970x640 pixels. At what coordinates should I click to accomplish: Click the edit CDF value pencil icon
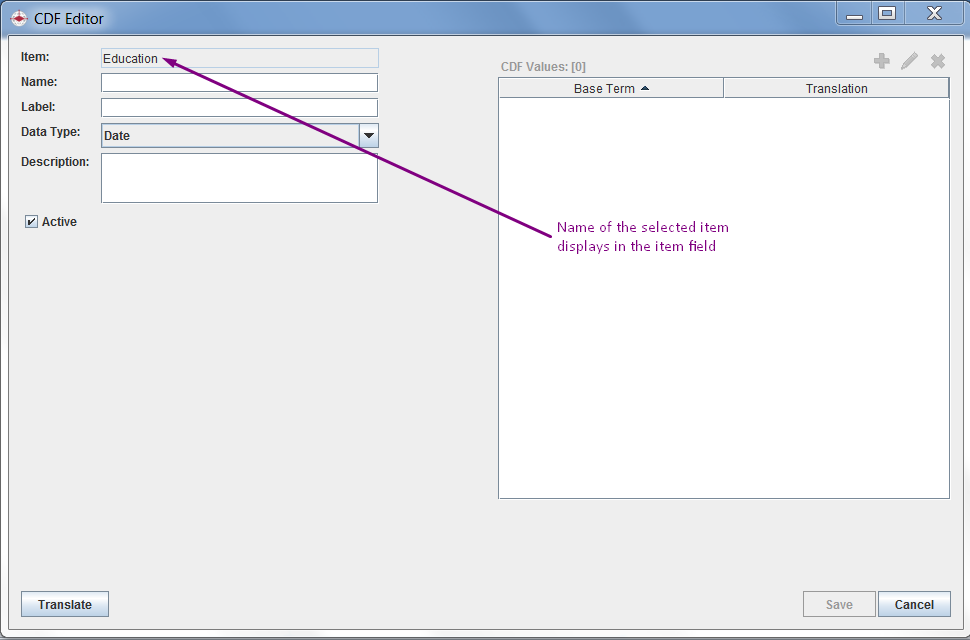click(x=909, y=62)
